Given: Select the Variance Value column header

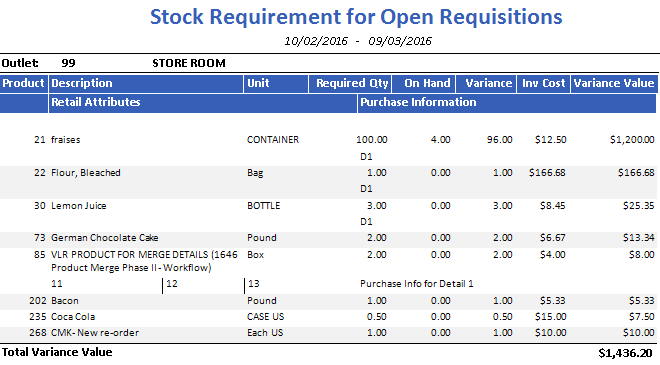Looking at the screenshot, I should click(613, 83).
